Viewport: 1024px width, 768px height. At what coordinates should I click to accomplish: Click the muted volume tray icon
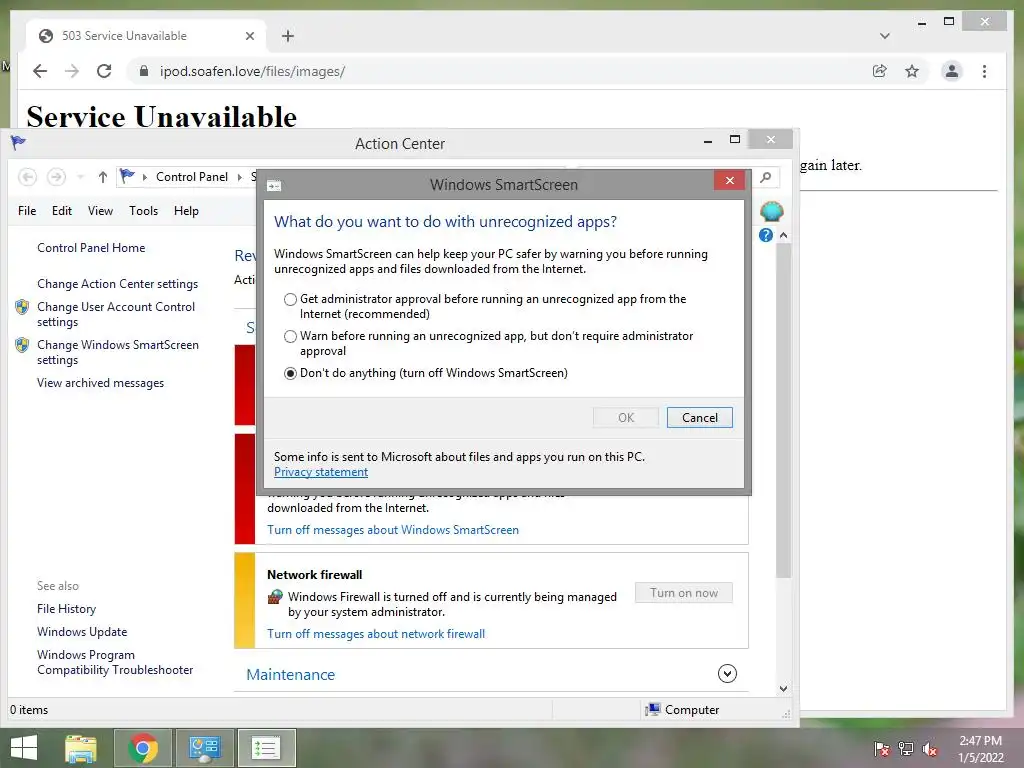point(930,748)
